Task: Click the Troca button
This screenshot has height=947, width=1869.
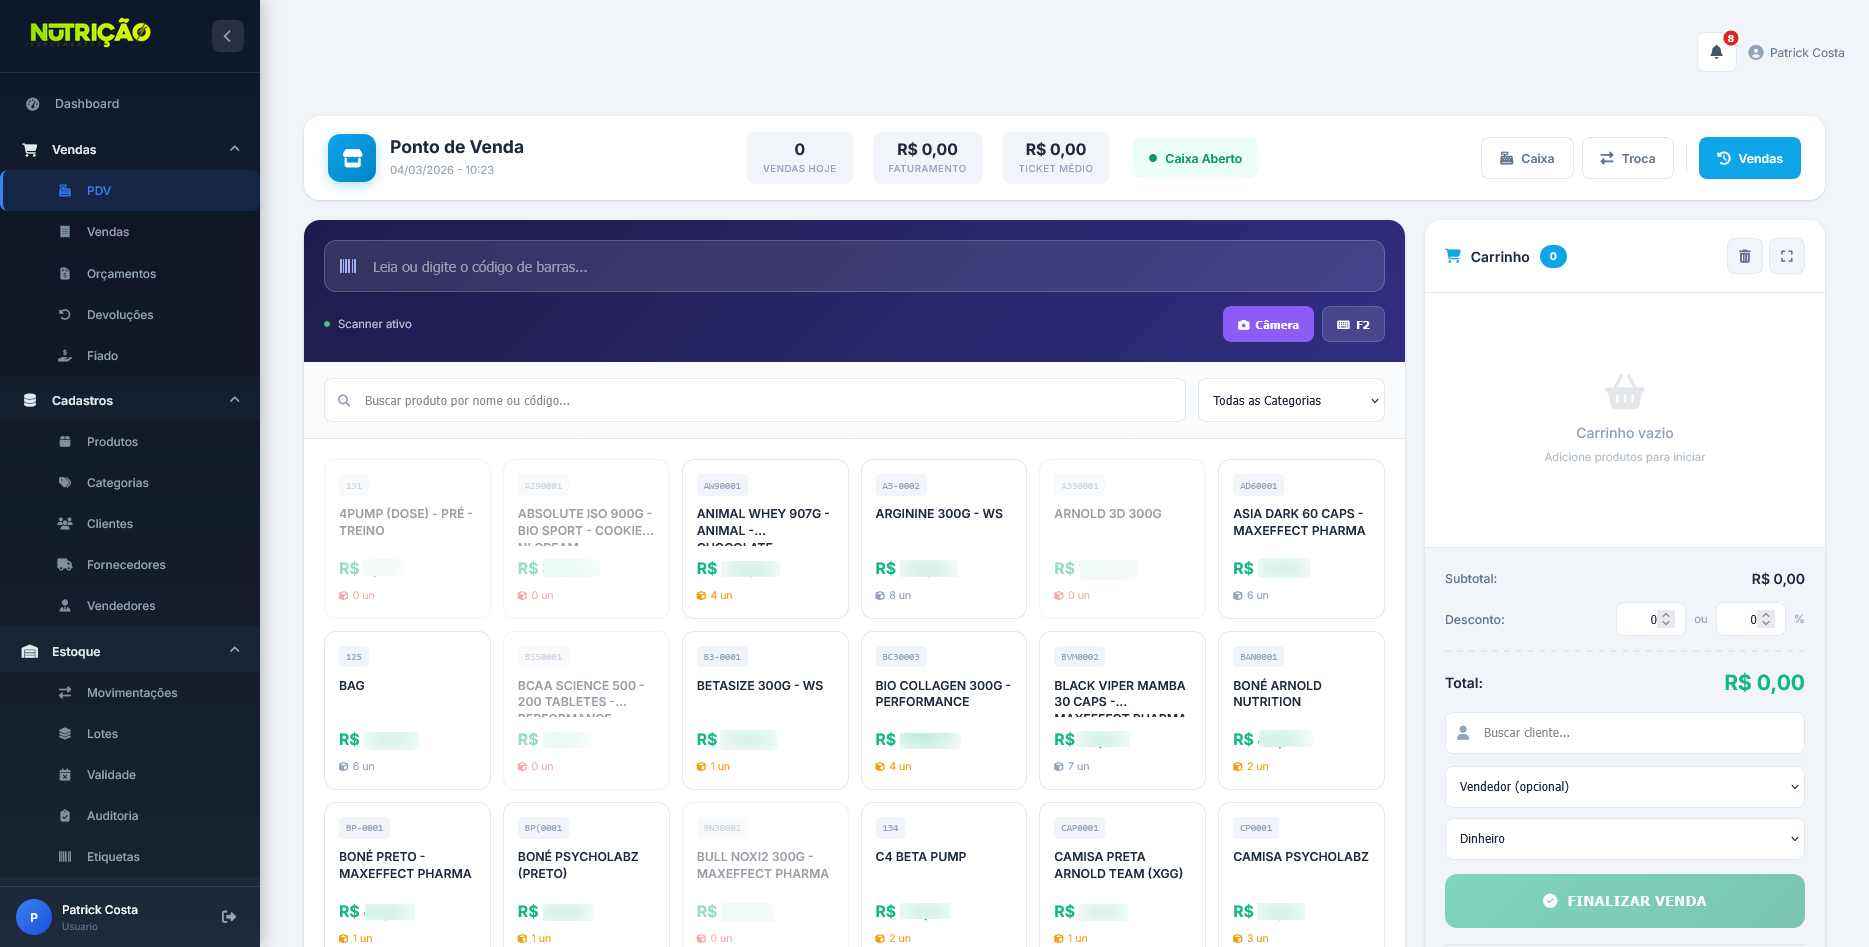Action: click(x=1627, y=158)
